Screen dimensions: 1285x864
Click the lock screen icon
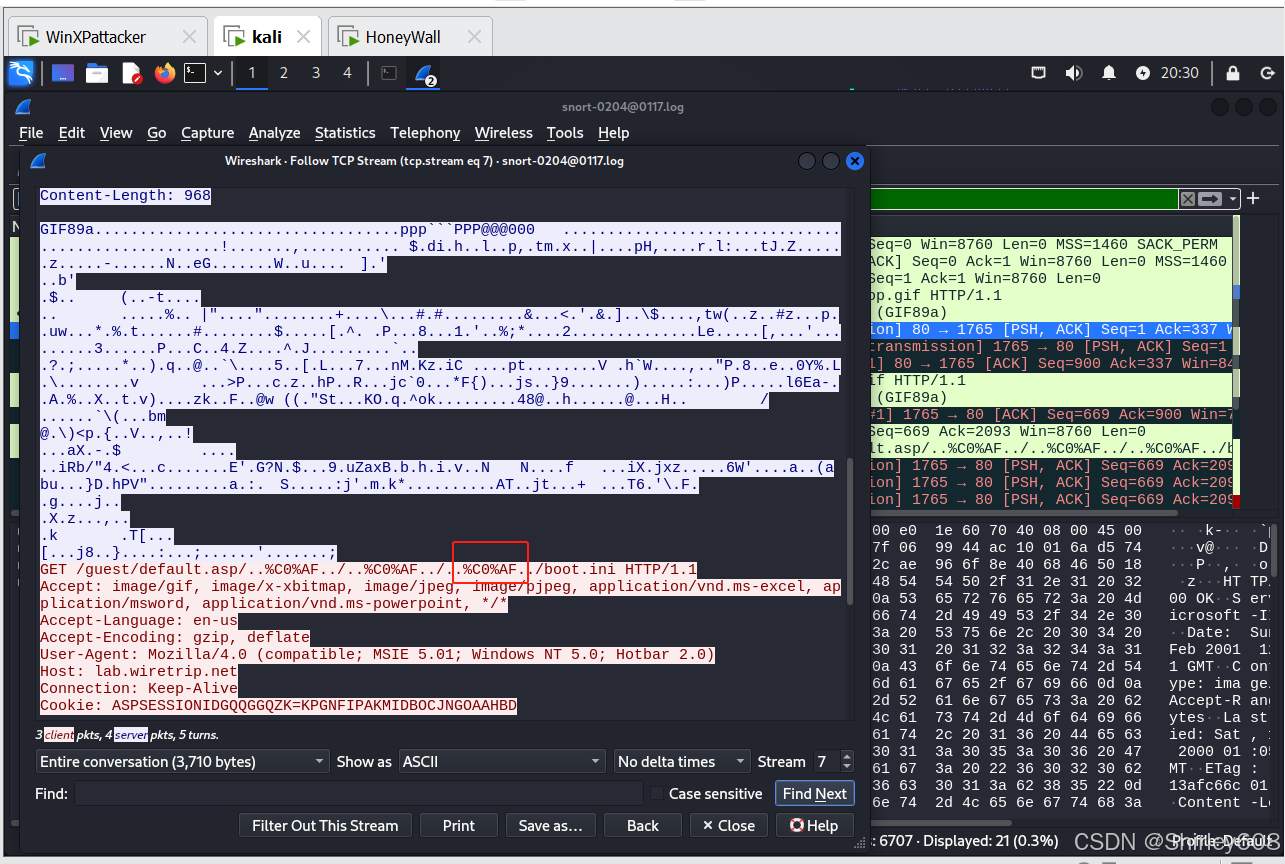1233,73
